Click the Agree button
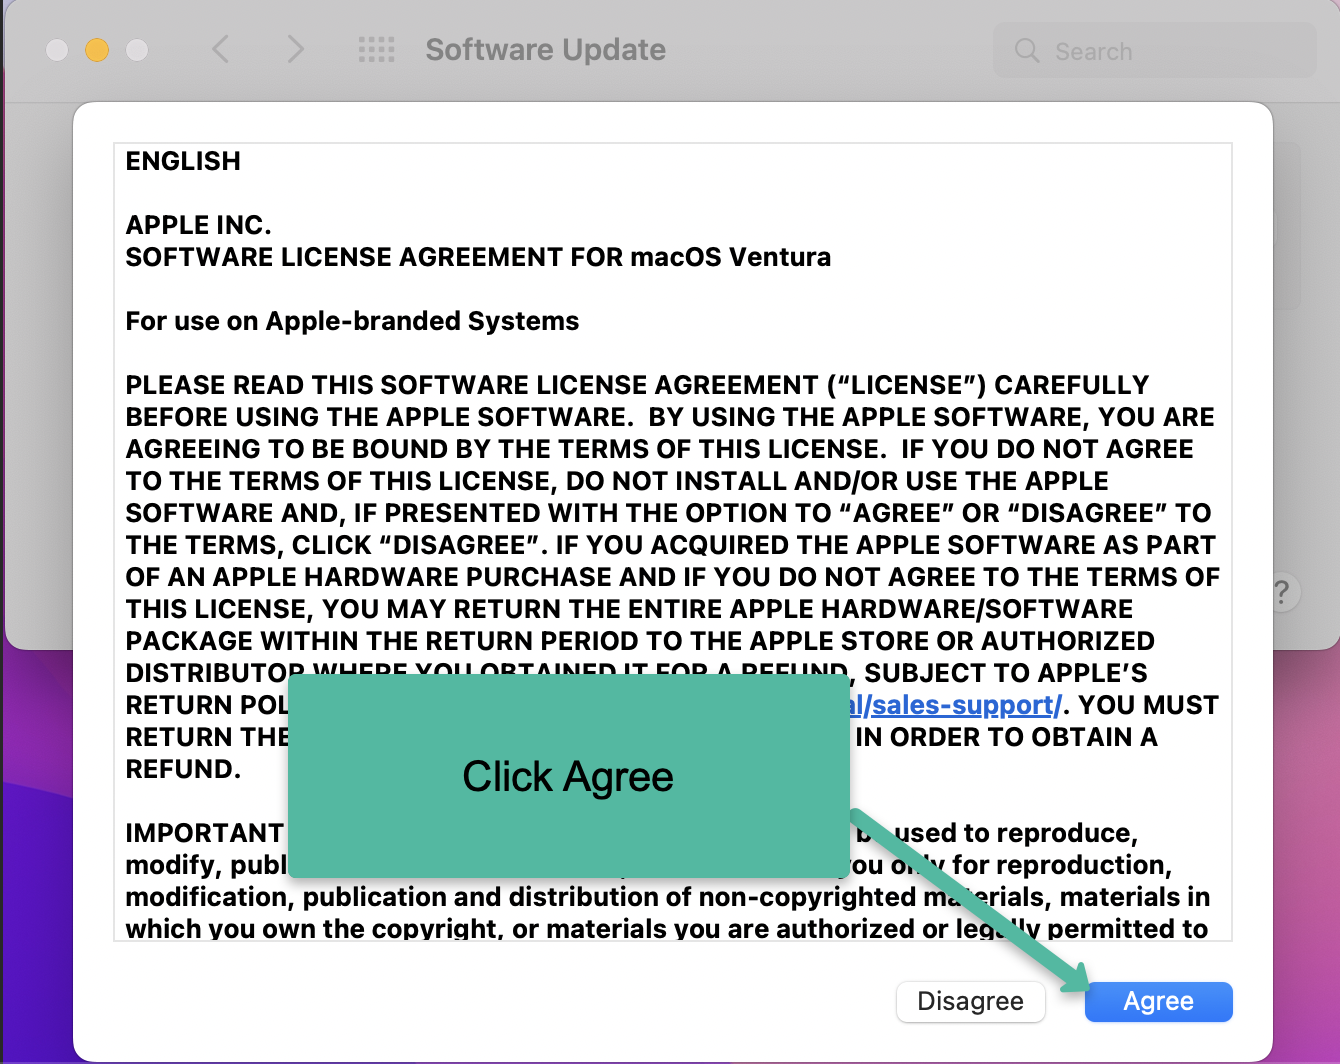Image resolution: width=1340 pixels, height=1064 pixels. tap(1158, 1001)
